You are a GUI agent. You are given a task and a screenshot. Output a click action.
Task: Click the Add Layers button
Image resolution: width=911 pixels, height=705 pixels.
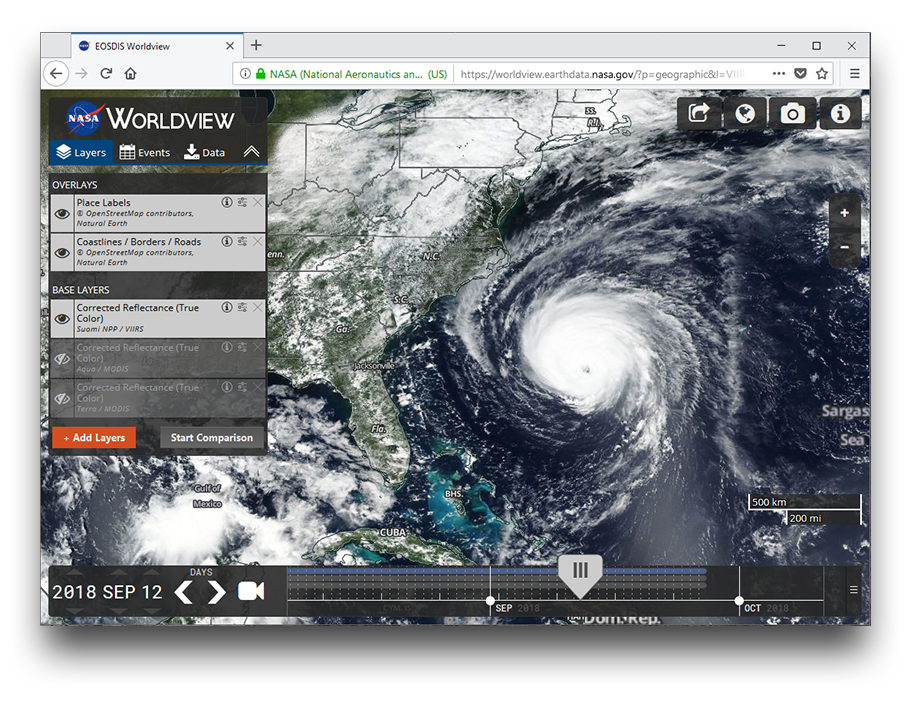pos(94,438)
